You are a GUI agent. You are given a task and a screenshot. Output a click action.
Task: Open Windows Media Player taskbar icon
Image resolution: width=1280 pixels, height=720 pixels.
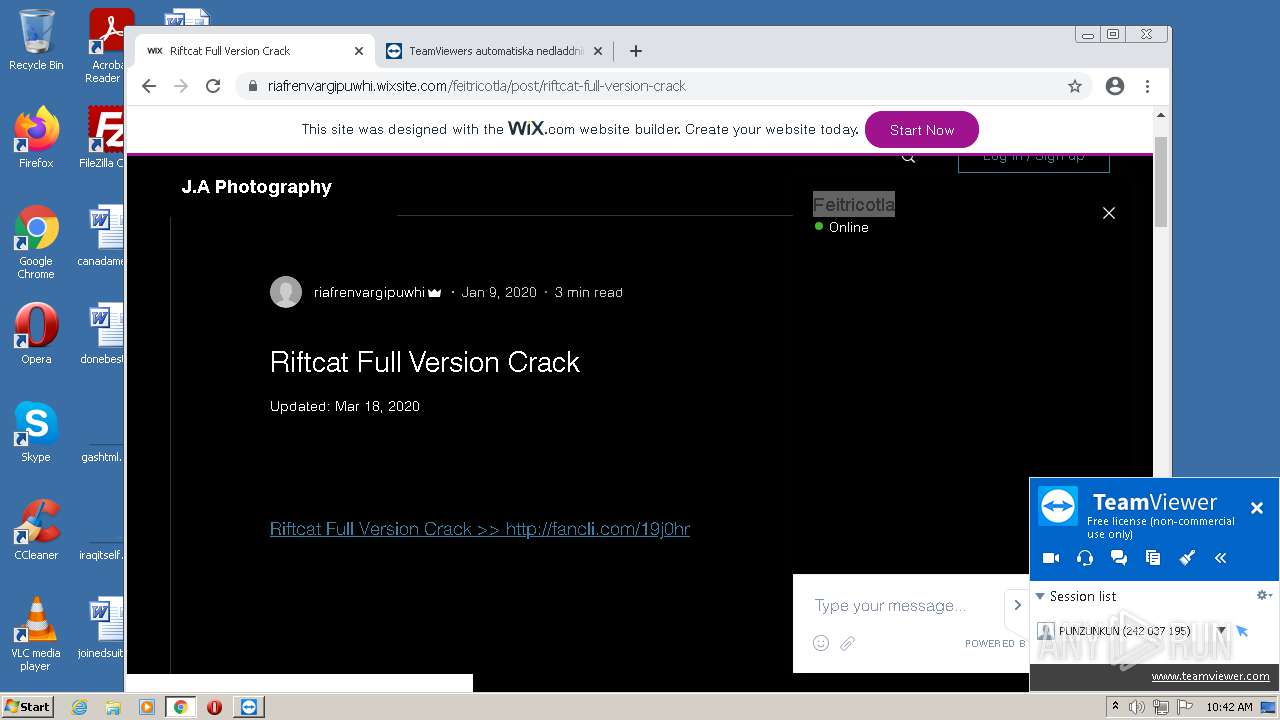147,707
